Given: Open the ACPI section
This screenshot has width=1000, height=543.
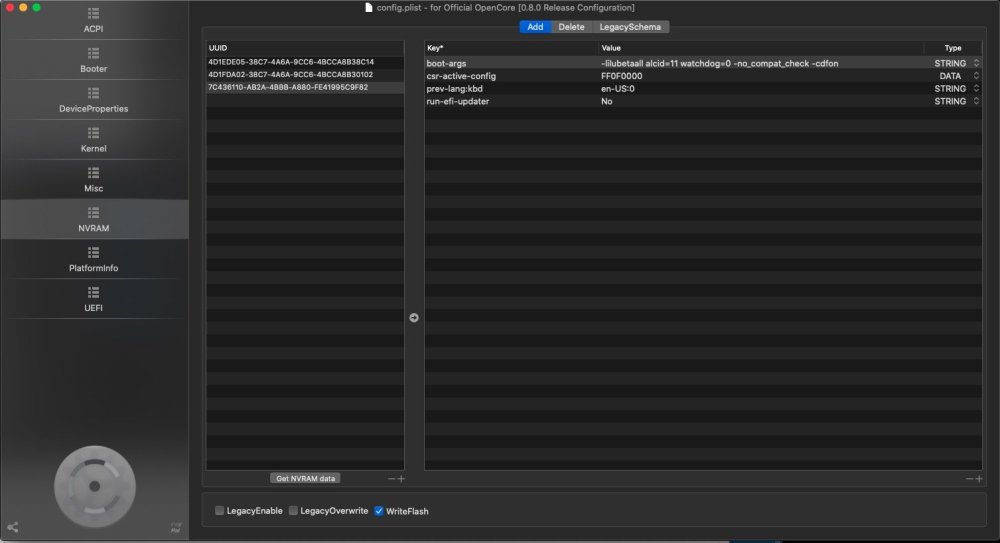Looking at the screenshot, I should tap(94, 20).
